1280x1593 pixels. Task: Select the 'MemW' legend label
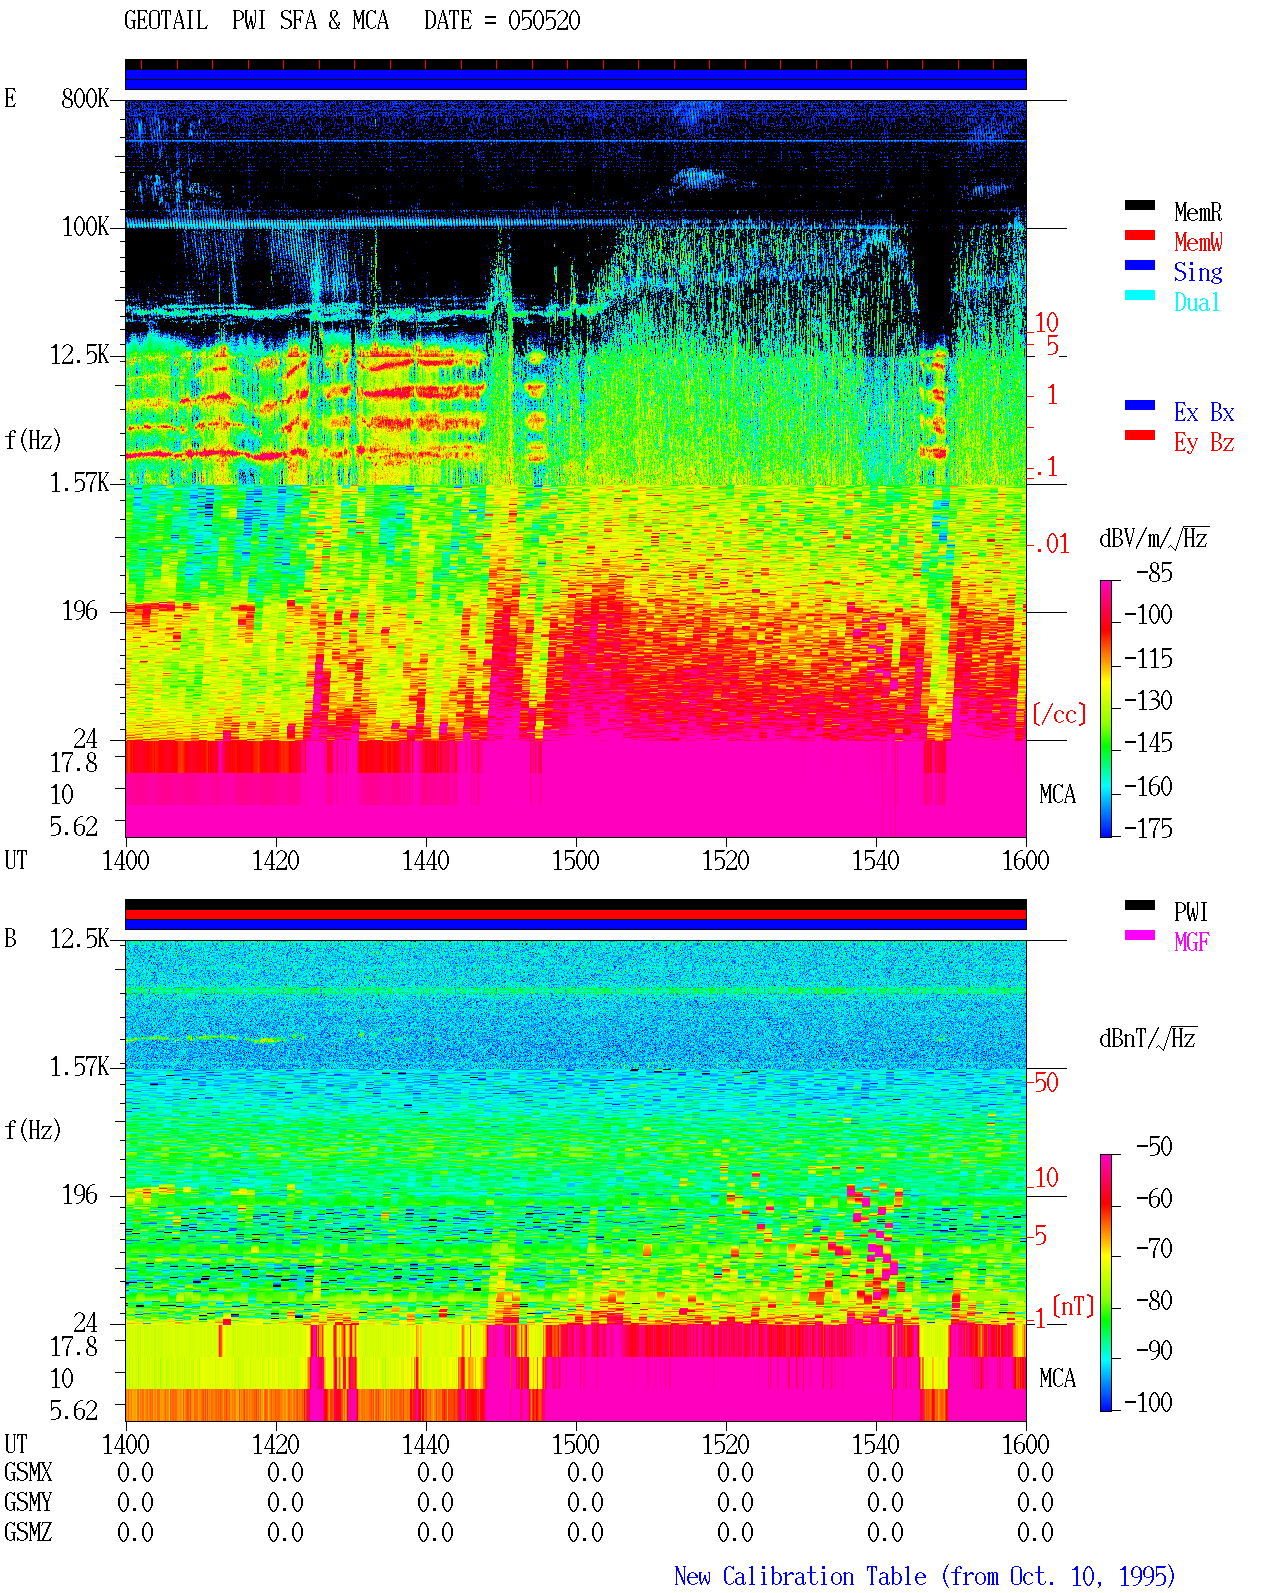pos(1198,242)
